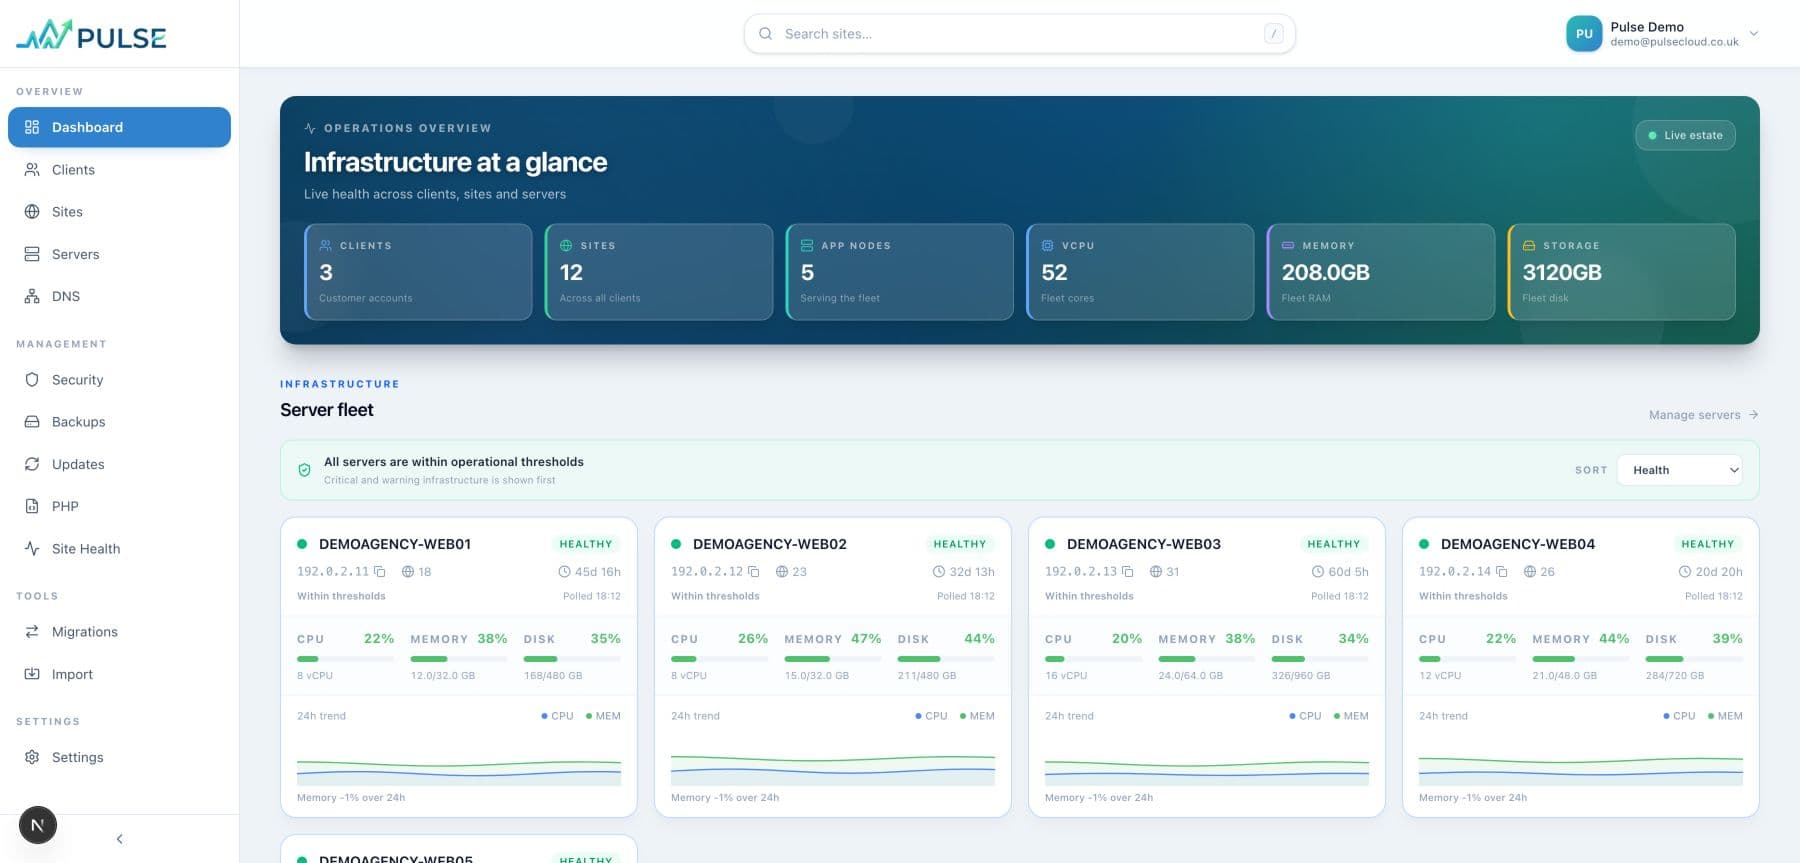Viewport: 1800px width, 863px height.
Task: Click the PHP file icon
Action: [32, 506]
